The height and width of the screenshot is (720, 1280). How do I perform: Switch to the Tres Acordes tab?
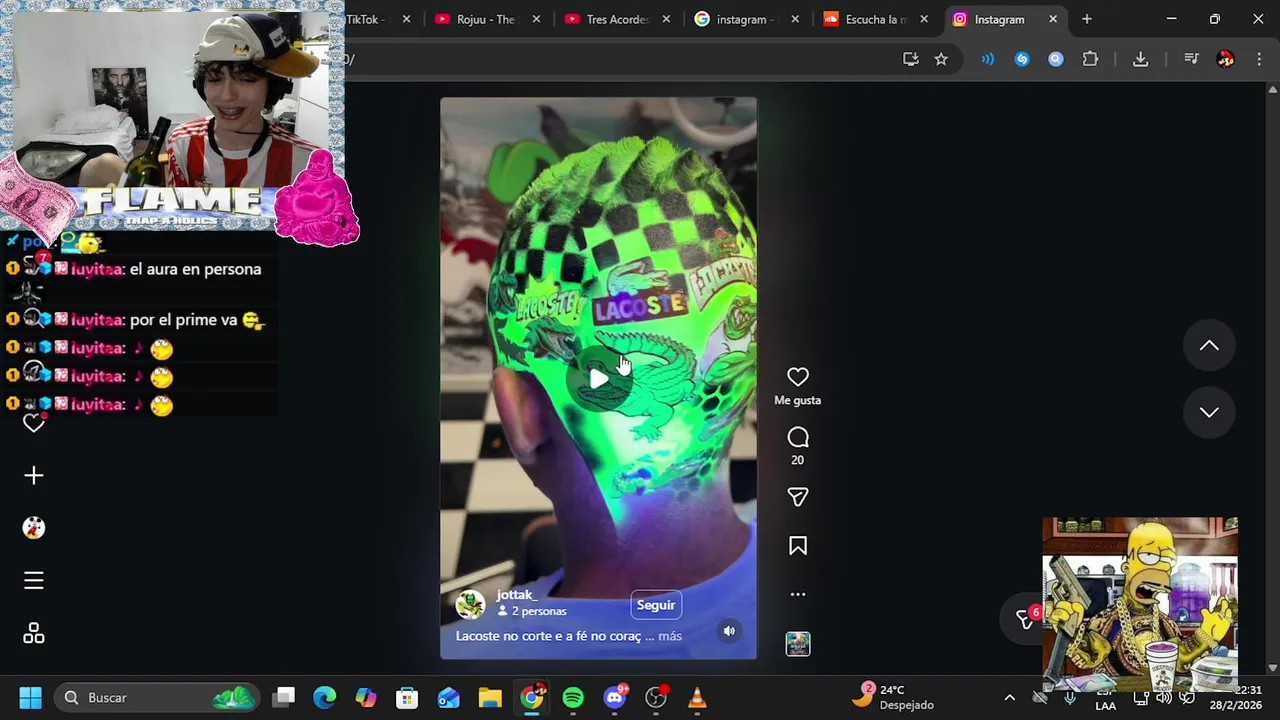click(606, 19)
